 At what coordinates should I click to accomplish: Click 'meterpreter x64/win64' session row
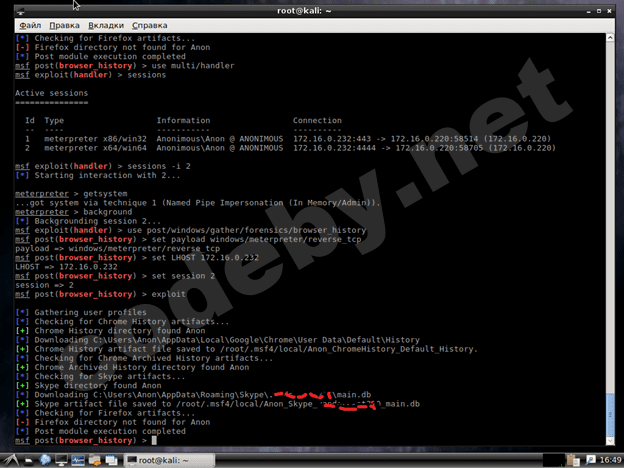(290, 148)
